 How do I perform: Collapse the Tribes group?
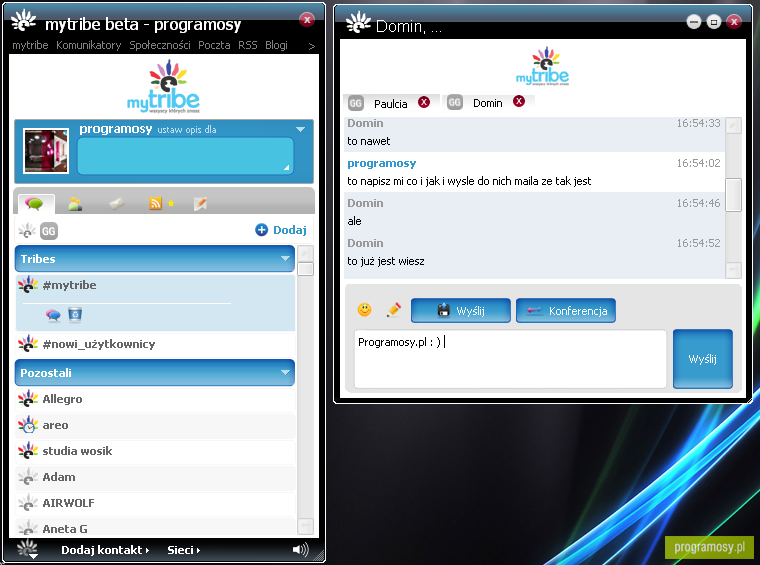coord(285,259)
